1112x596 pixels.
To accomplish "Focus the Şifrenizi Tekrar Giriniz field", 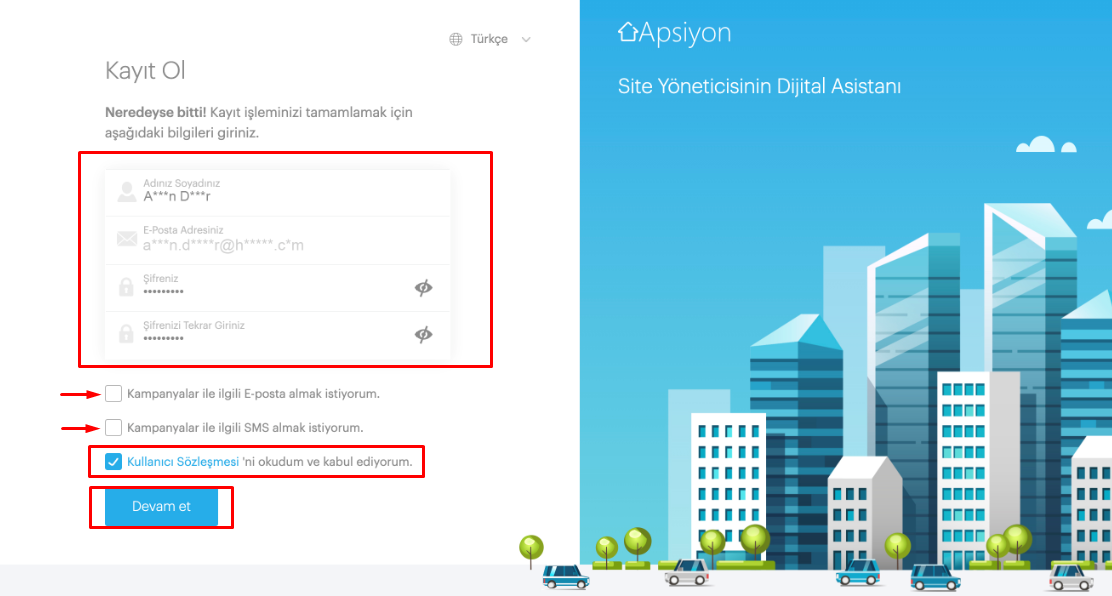I will 277,334.
